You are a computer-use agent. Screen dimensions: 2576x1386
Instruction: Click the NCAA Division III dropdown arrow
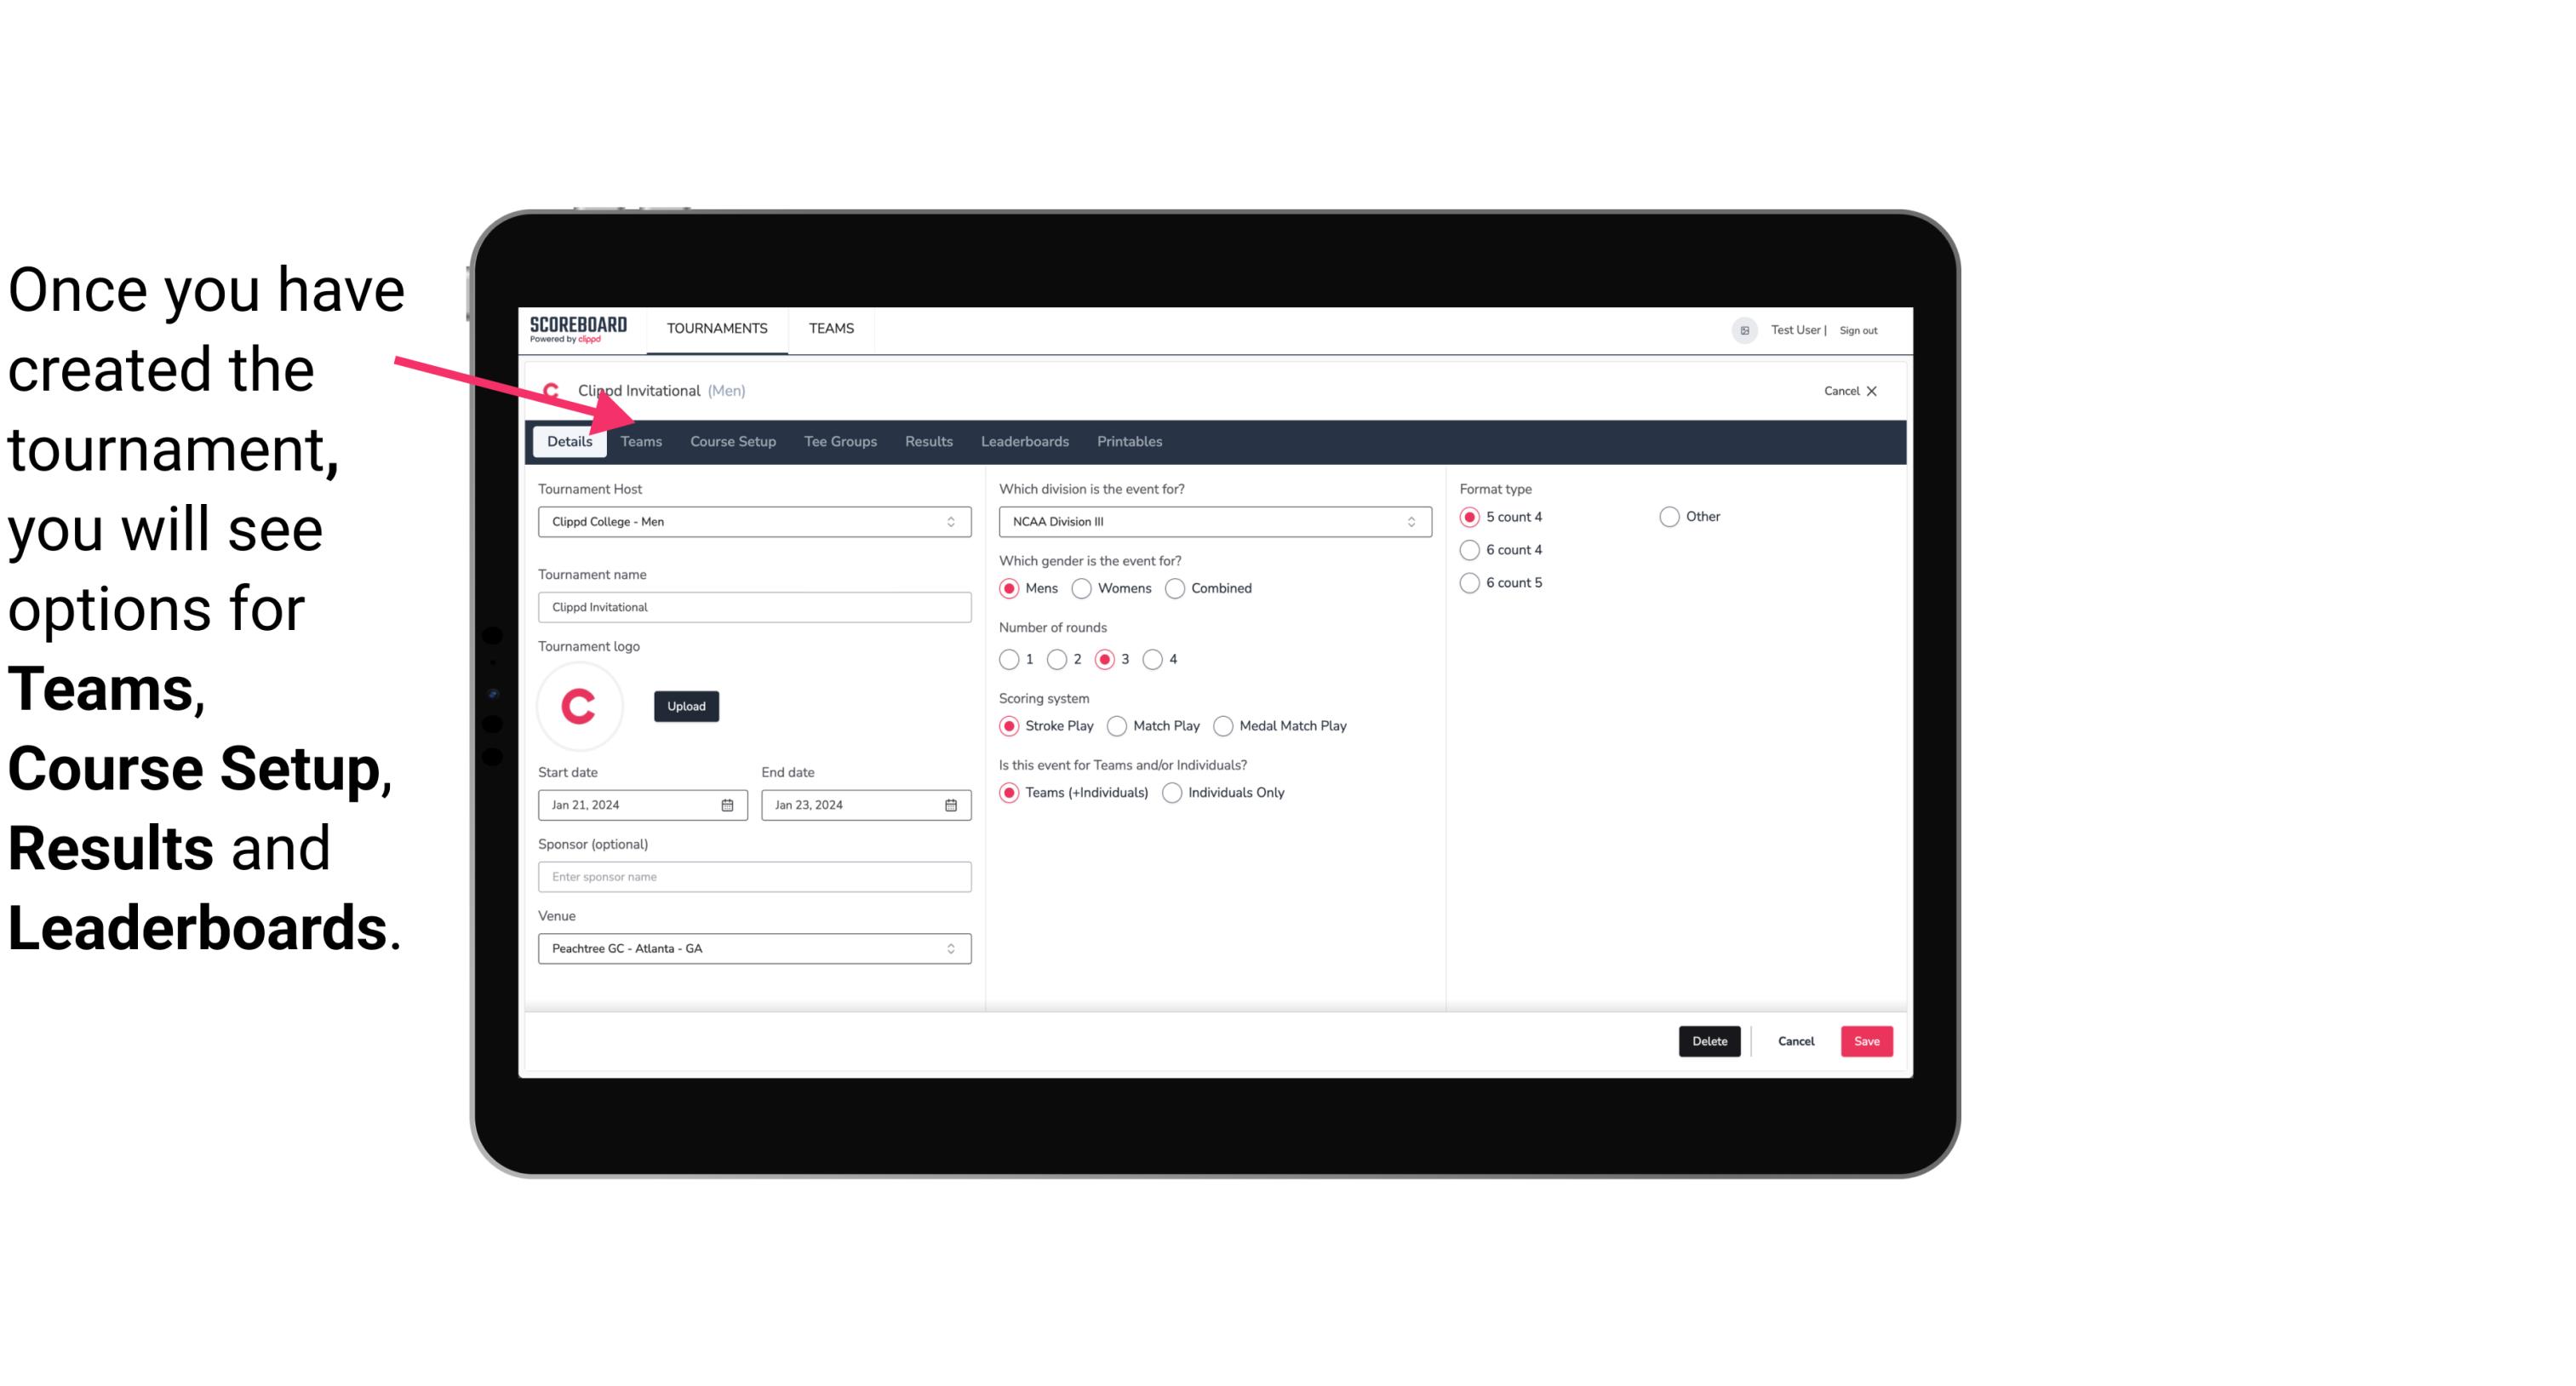1405,521
